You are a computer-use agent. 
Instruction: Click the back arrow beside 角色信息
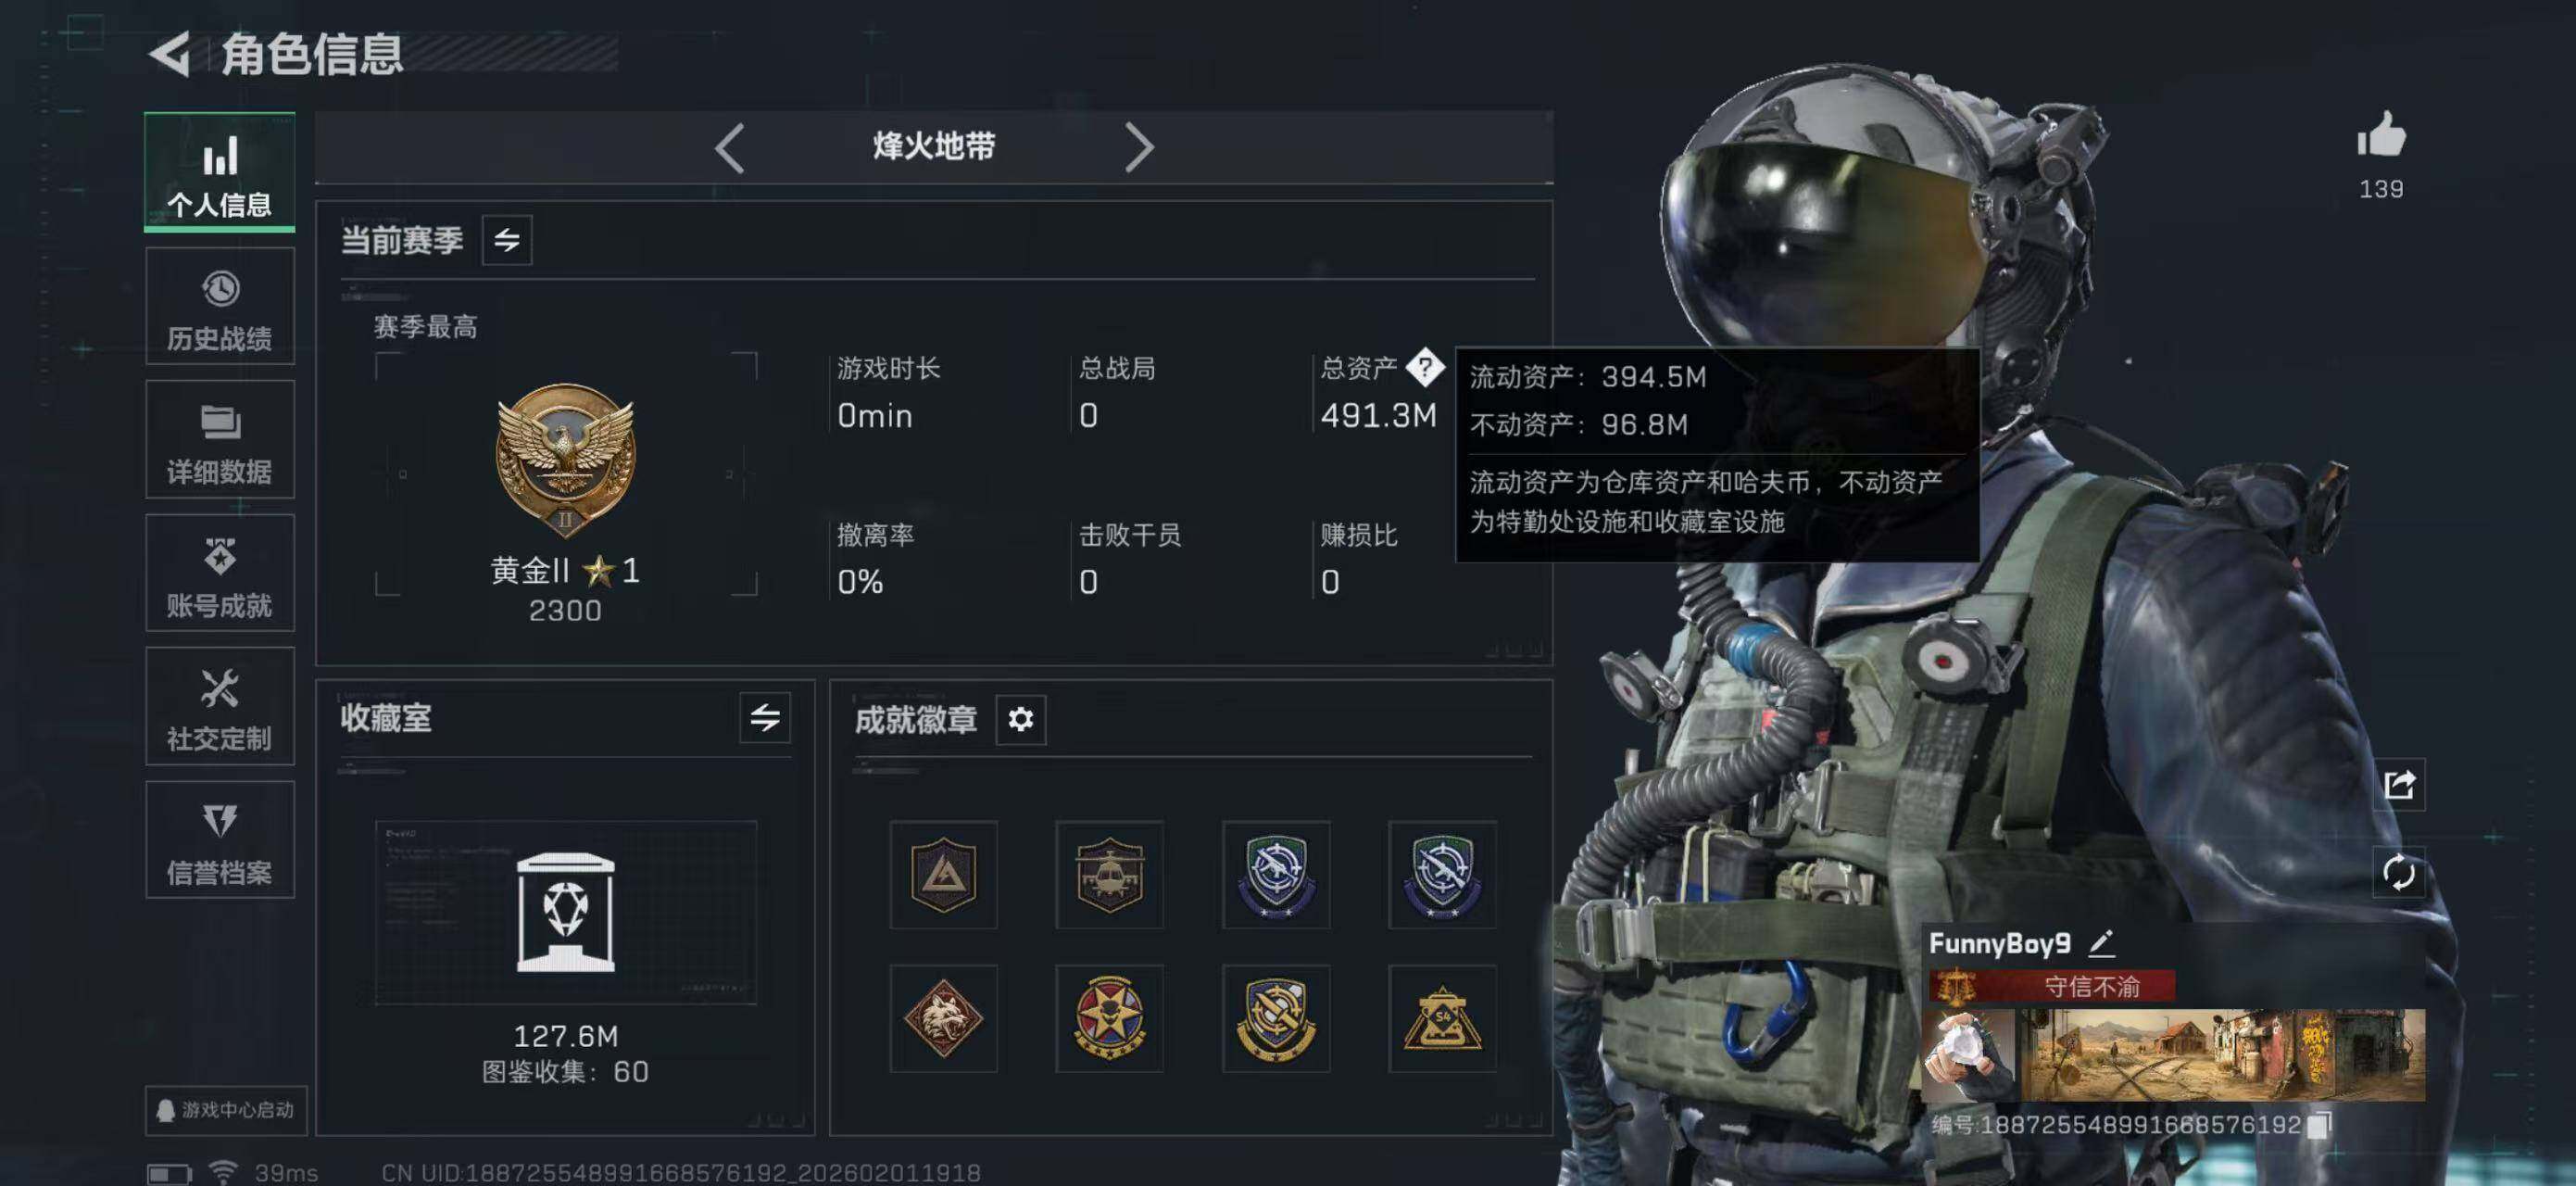click(170, 54)
